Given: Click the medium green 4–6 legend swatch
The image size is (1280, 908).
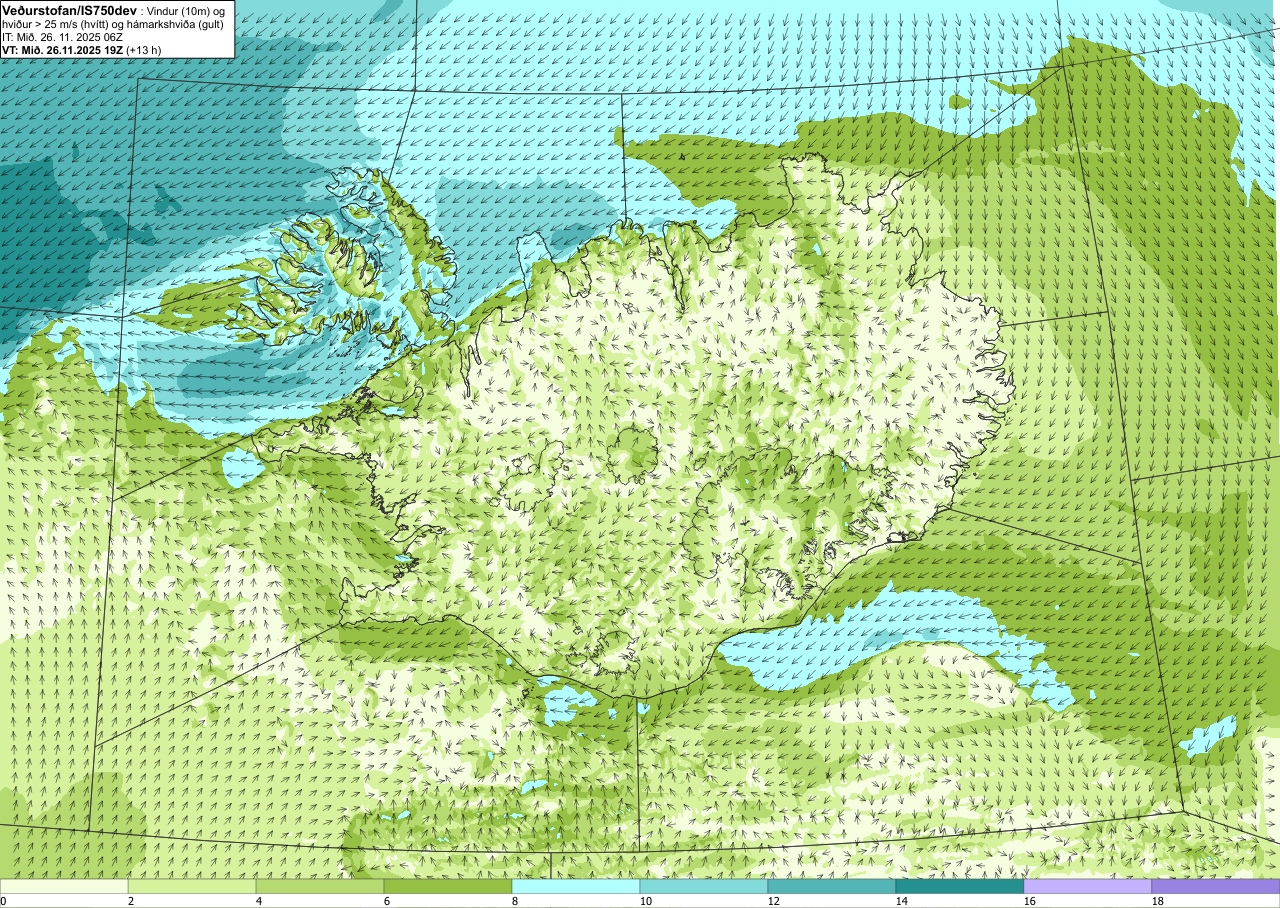Looking at the screenshot, I should (x=320, y=886).
